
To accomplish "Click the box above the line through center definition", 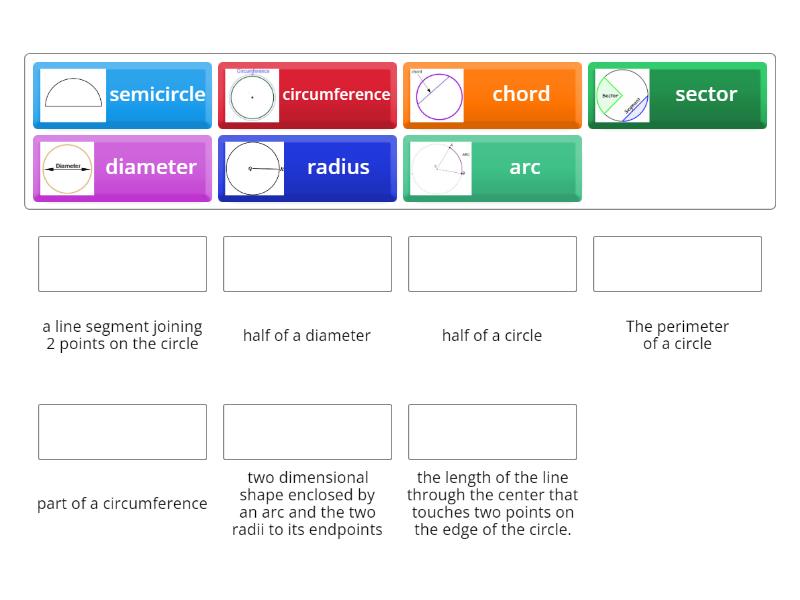I will 492,431.
